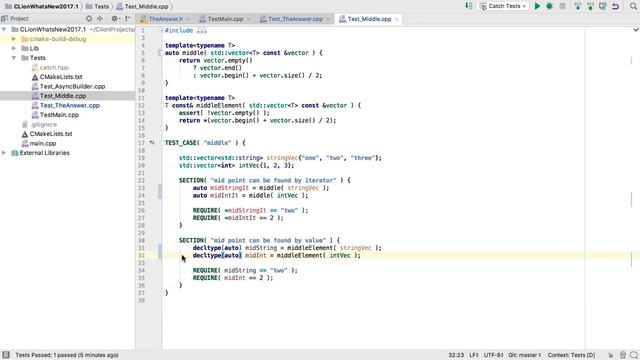The height and width of the screenshot is (360, 640).
Task: Click the run gutter icon beside TEST_CASE
Action: [x=152, y=143]
